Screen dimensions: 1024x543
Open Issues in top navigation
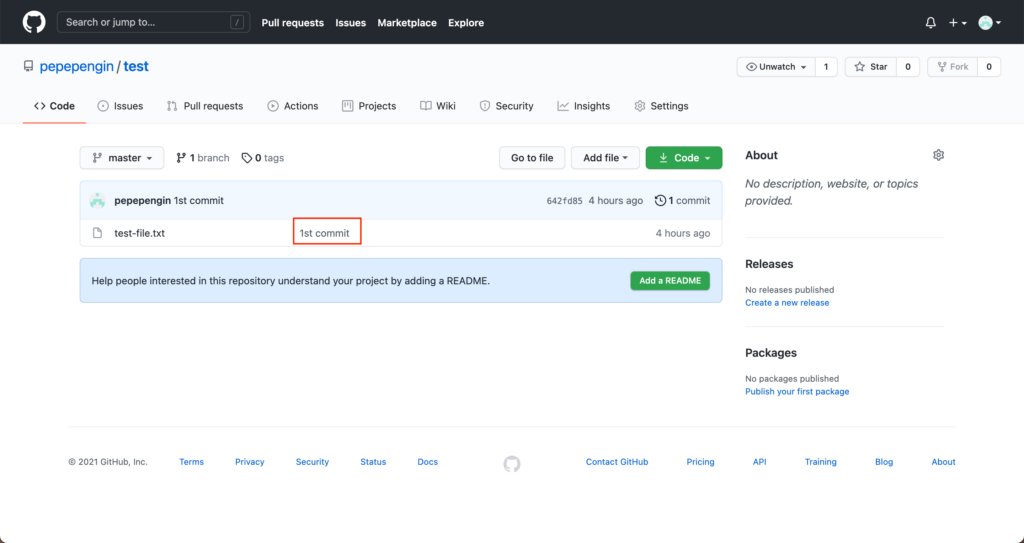click(351, 23)
